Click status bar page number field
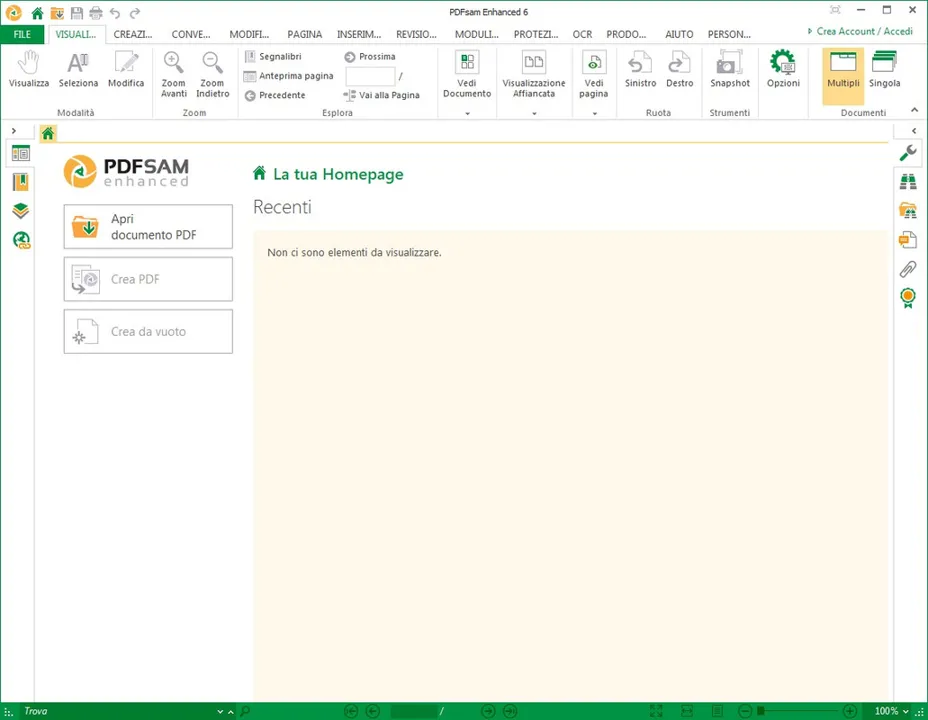 [x=414, y=711]
